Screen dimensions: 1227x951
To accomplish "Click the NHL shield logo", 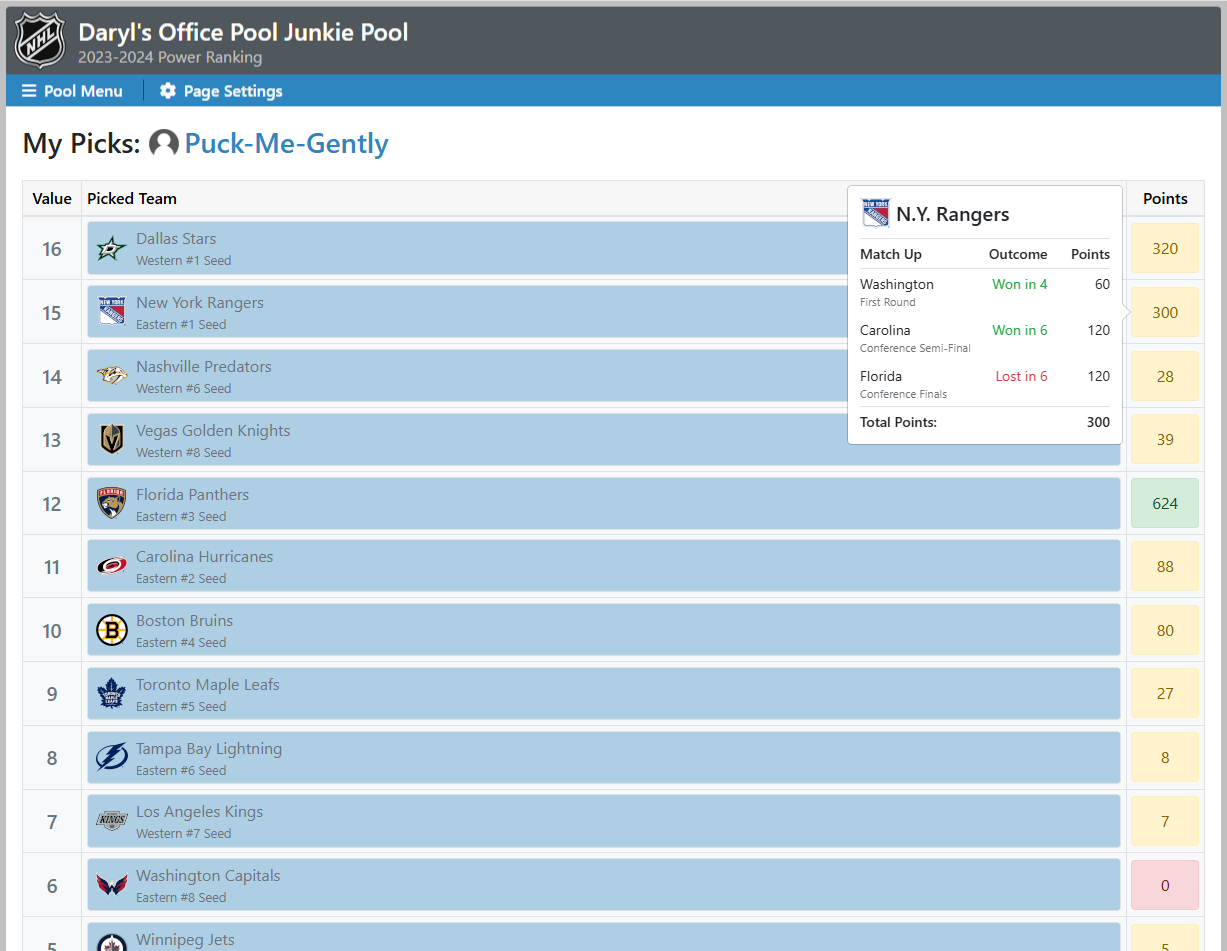I will 40,41.
